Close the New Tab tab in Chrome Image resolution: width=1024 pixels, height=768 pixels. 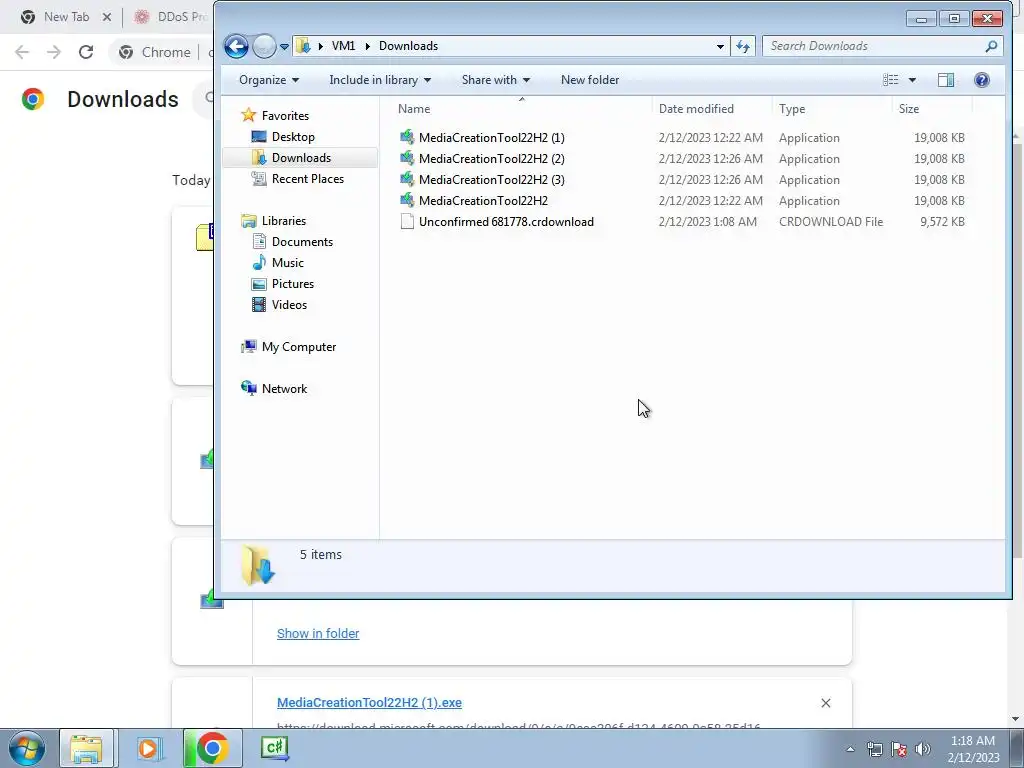point(107,17)
